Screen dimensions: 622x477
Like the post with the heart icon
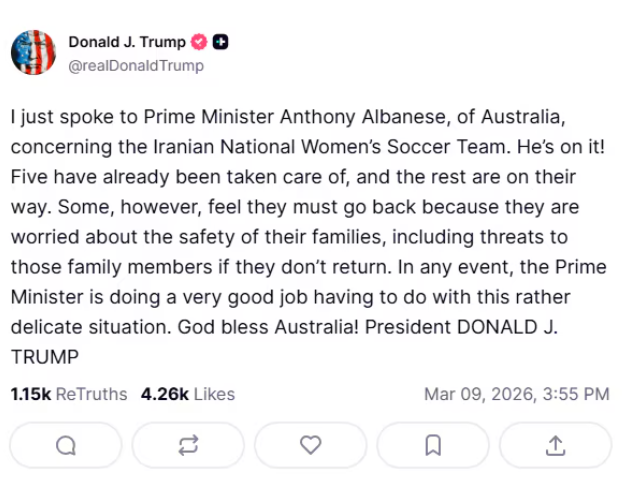(311, 445)
